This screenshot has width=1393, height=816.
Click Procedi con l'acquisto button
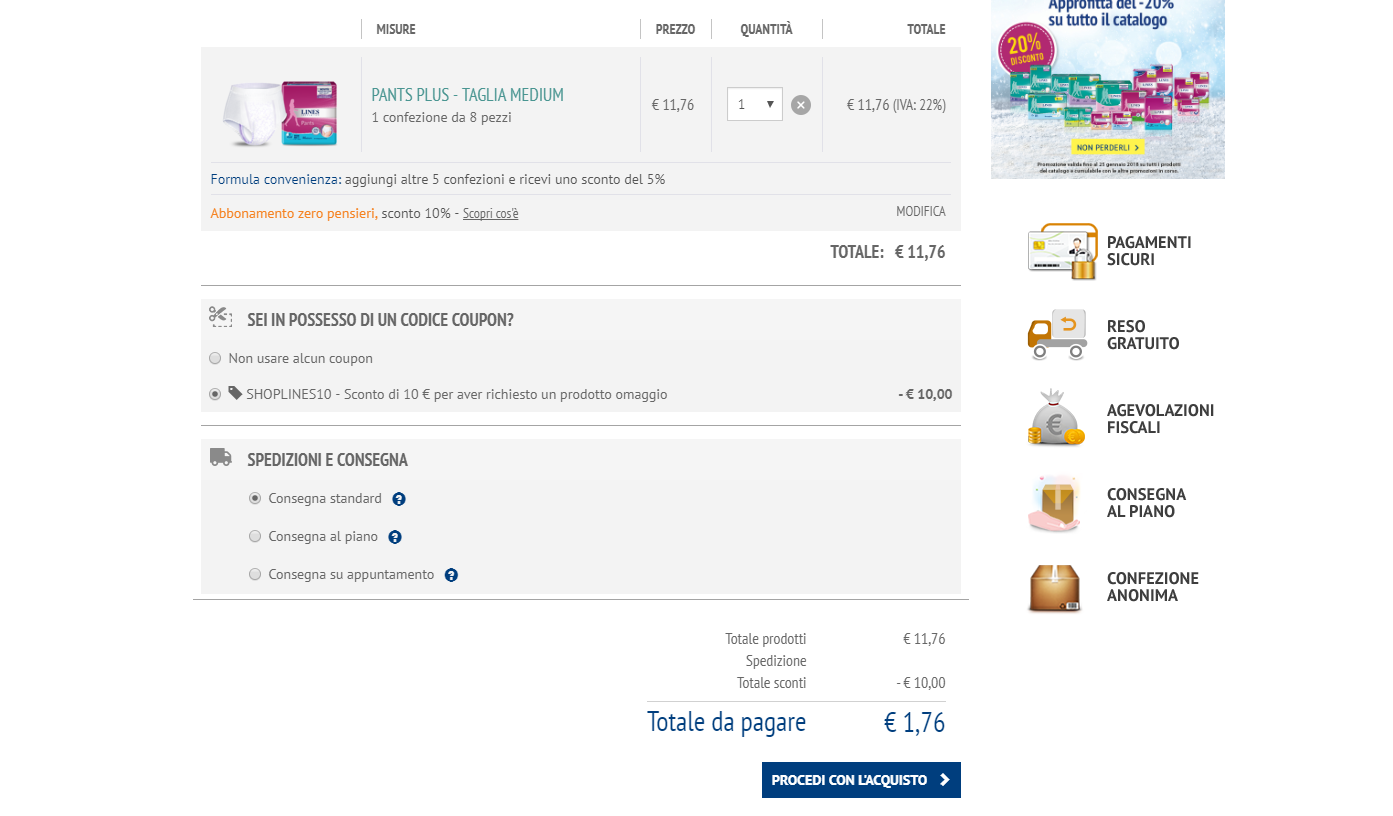[x=861, y=780]
